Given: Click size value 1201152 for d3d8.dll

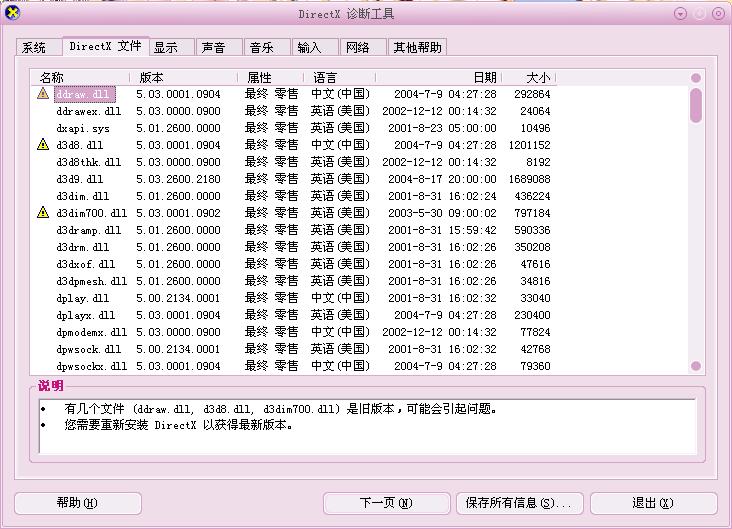Looking at the screenshot, I should (x=529, y=145).
